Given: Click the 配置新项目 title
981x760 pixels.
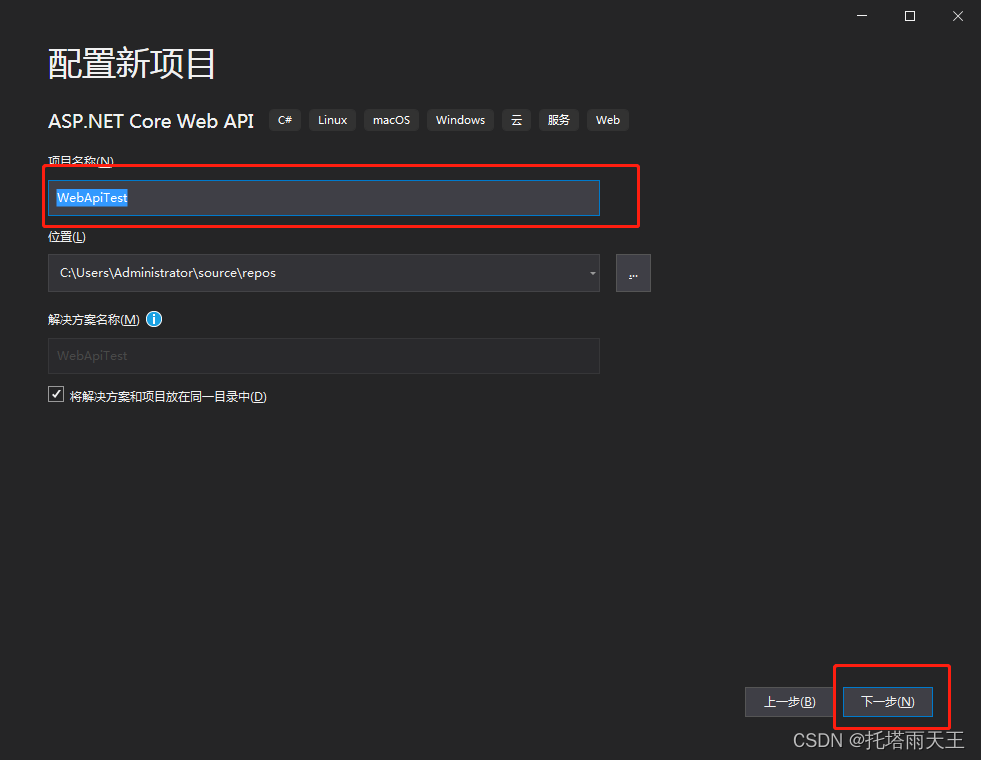Looking at the screenshot, I should pyautogui.click(x=131, y=64).
